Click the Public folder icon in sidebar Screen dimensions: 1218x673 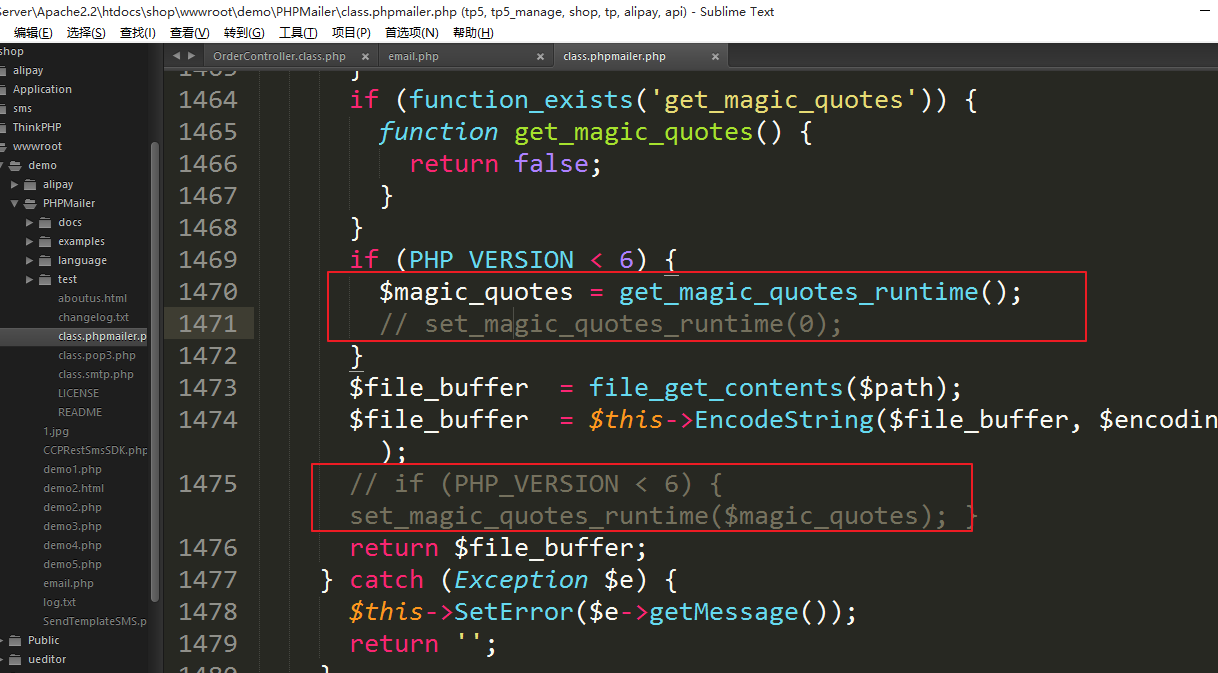tap(15, 640)
